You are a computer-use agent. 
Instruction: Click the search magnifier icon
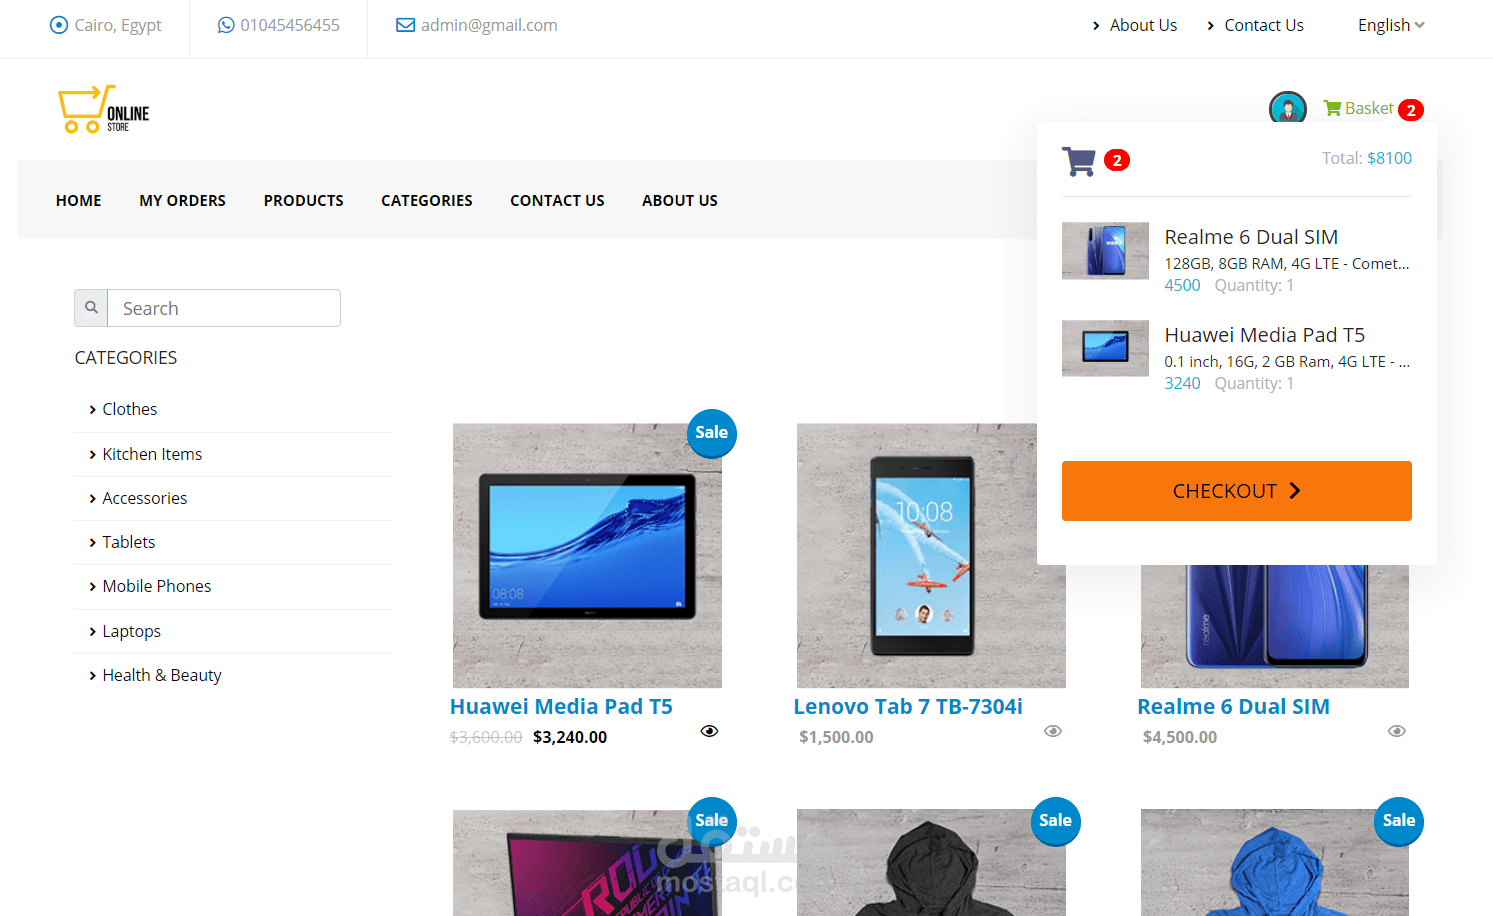[x=90, y=308]
